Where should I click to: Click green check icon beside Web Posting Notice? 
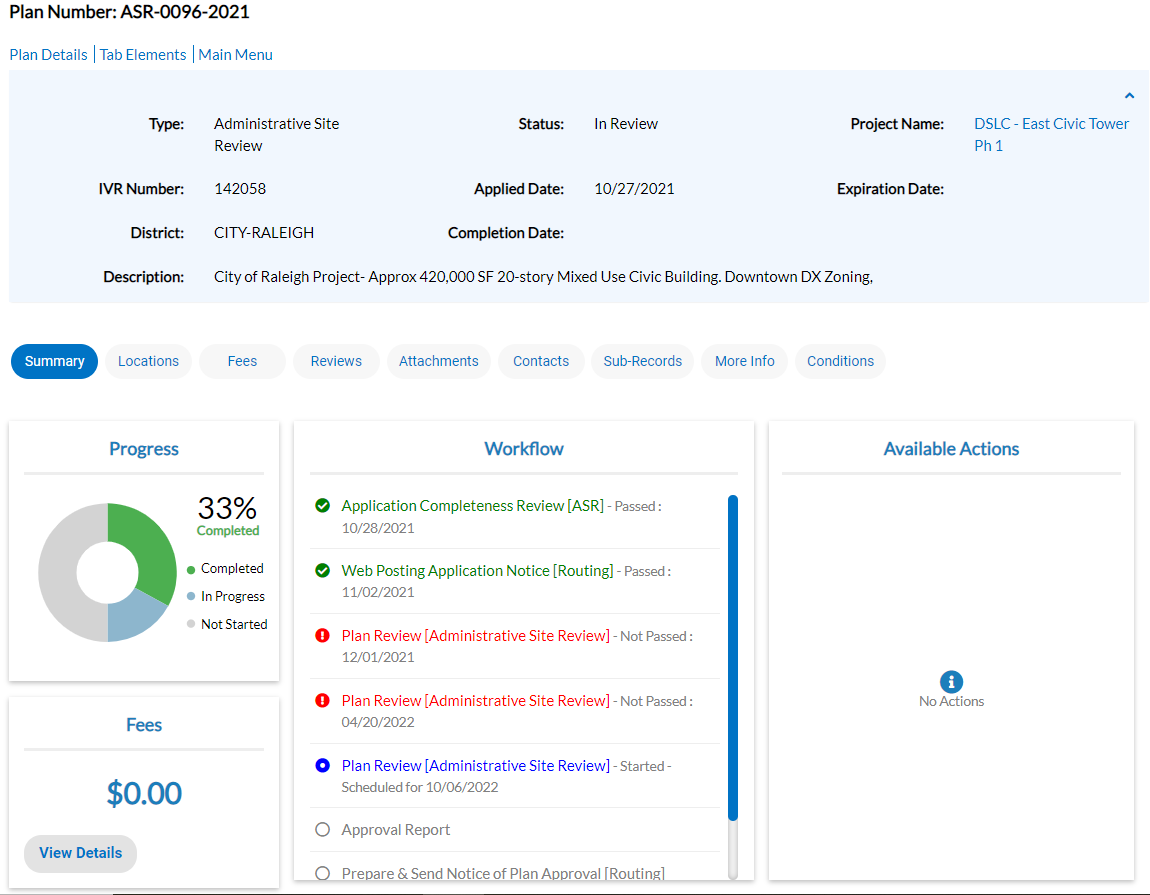point(322,571)
